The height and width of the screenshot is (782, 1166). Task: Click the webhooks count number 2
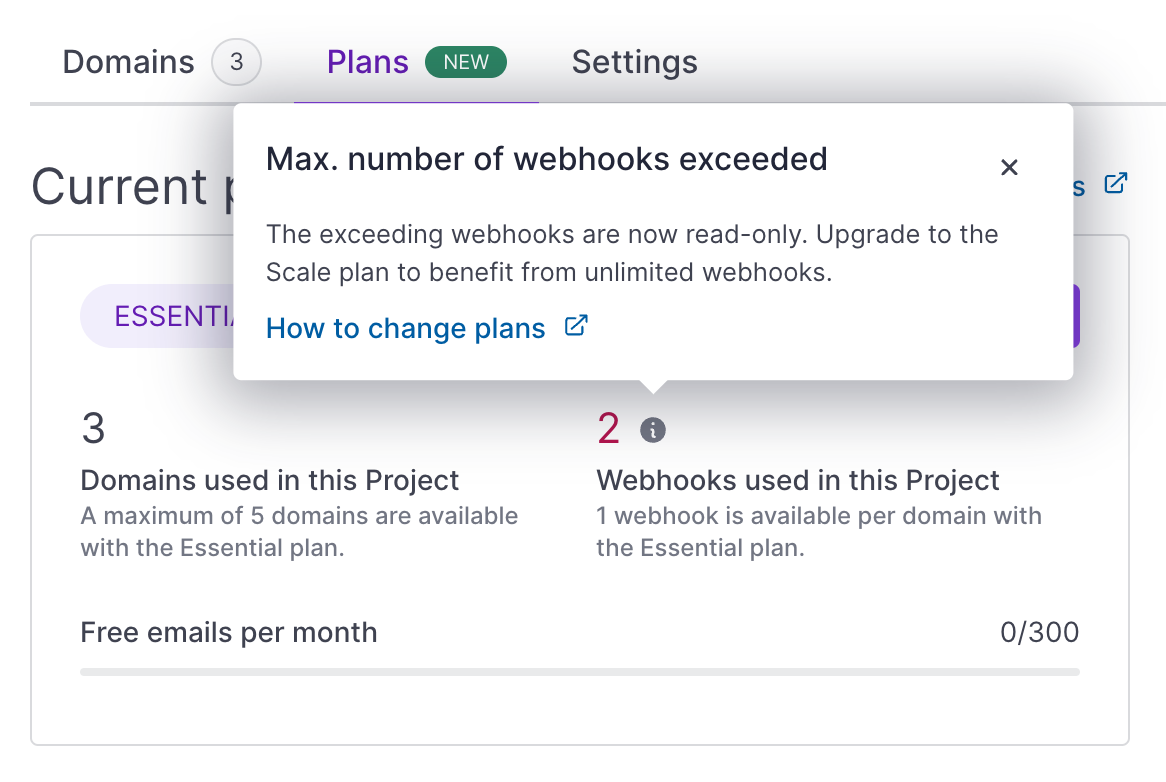[x=607, y=427]
